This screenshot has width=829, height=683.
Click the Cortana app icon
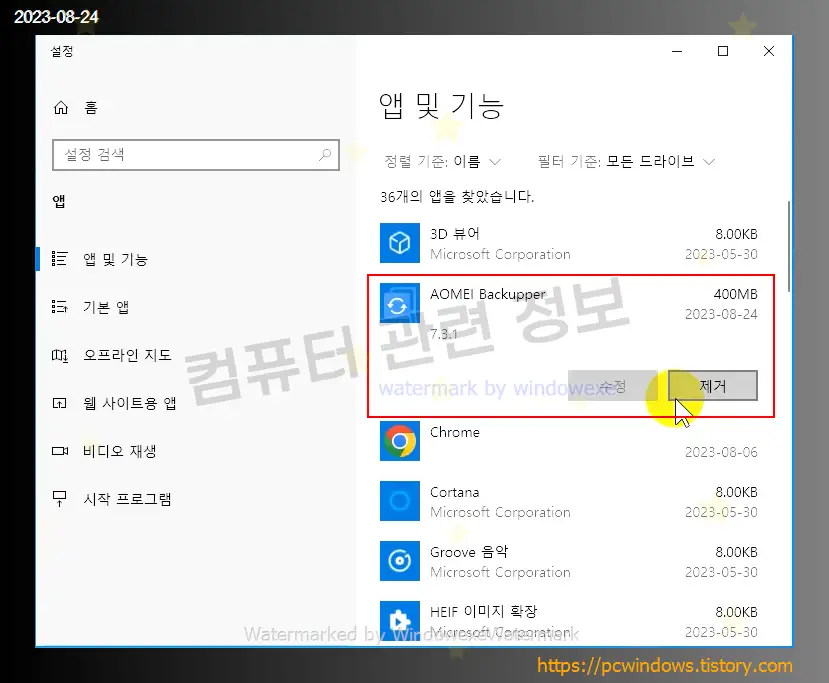coord(400,501)
